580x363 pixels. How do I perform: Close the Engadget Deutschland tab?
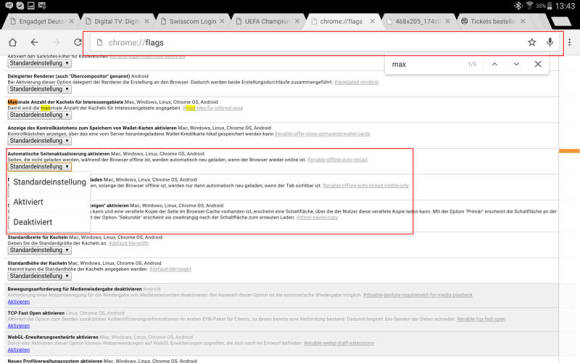(x=71, y=21)
